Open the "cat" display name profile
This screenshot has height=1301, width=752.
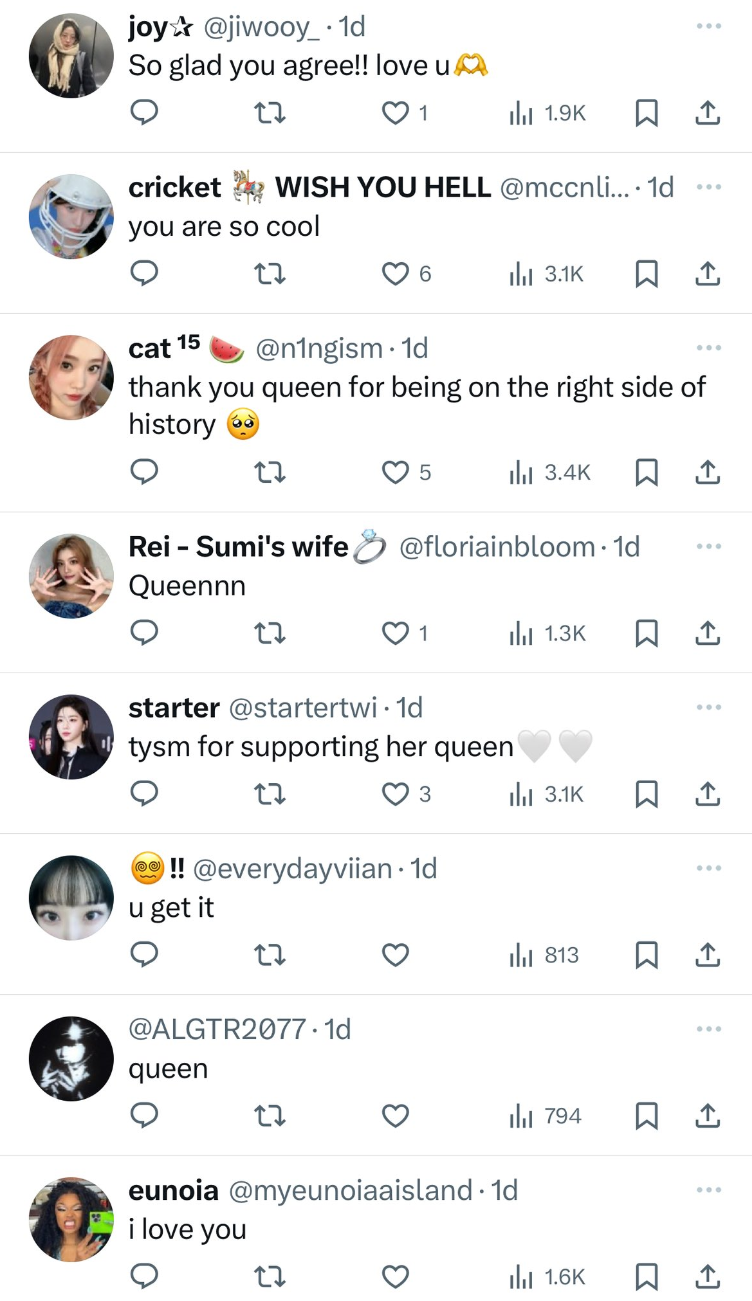pos(150,348)
